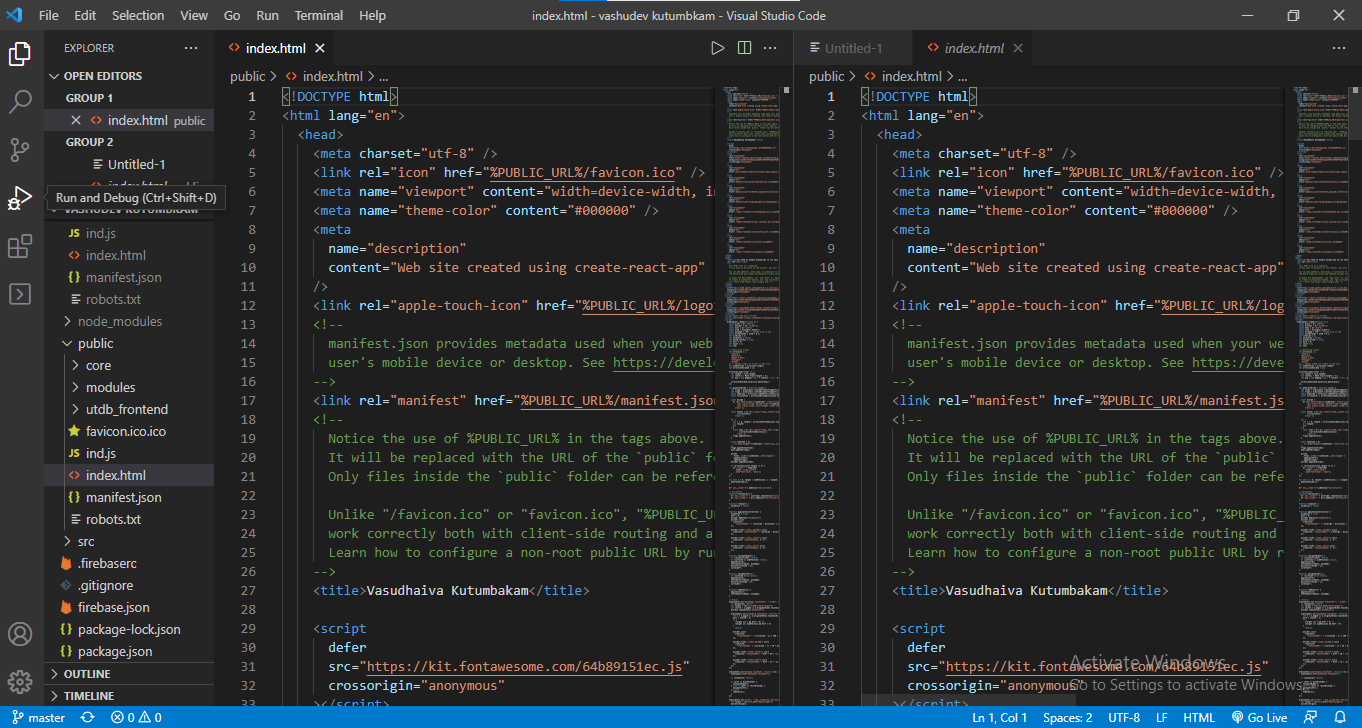
Task: Open Run and Debug view
Action: point(20,198)
